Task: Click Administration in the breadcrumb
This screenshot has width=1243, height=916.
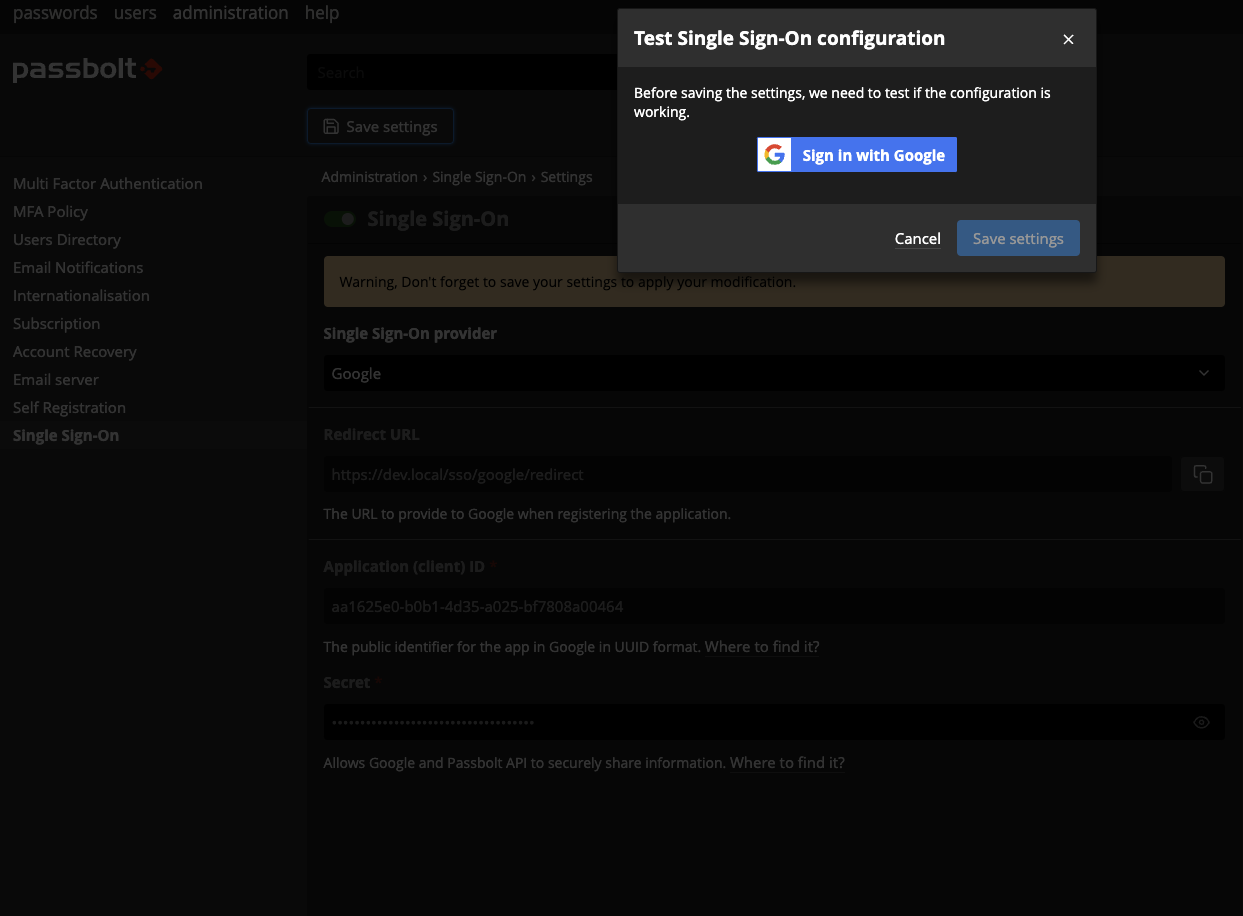Action: click(370, 177)
